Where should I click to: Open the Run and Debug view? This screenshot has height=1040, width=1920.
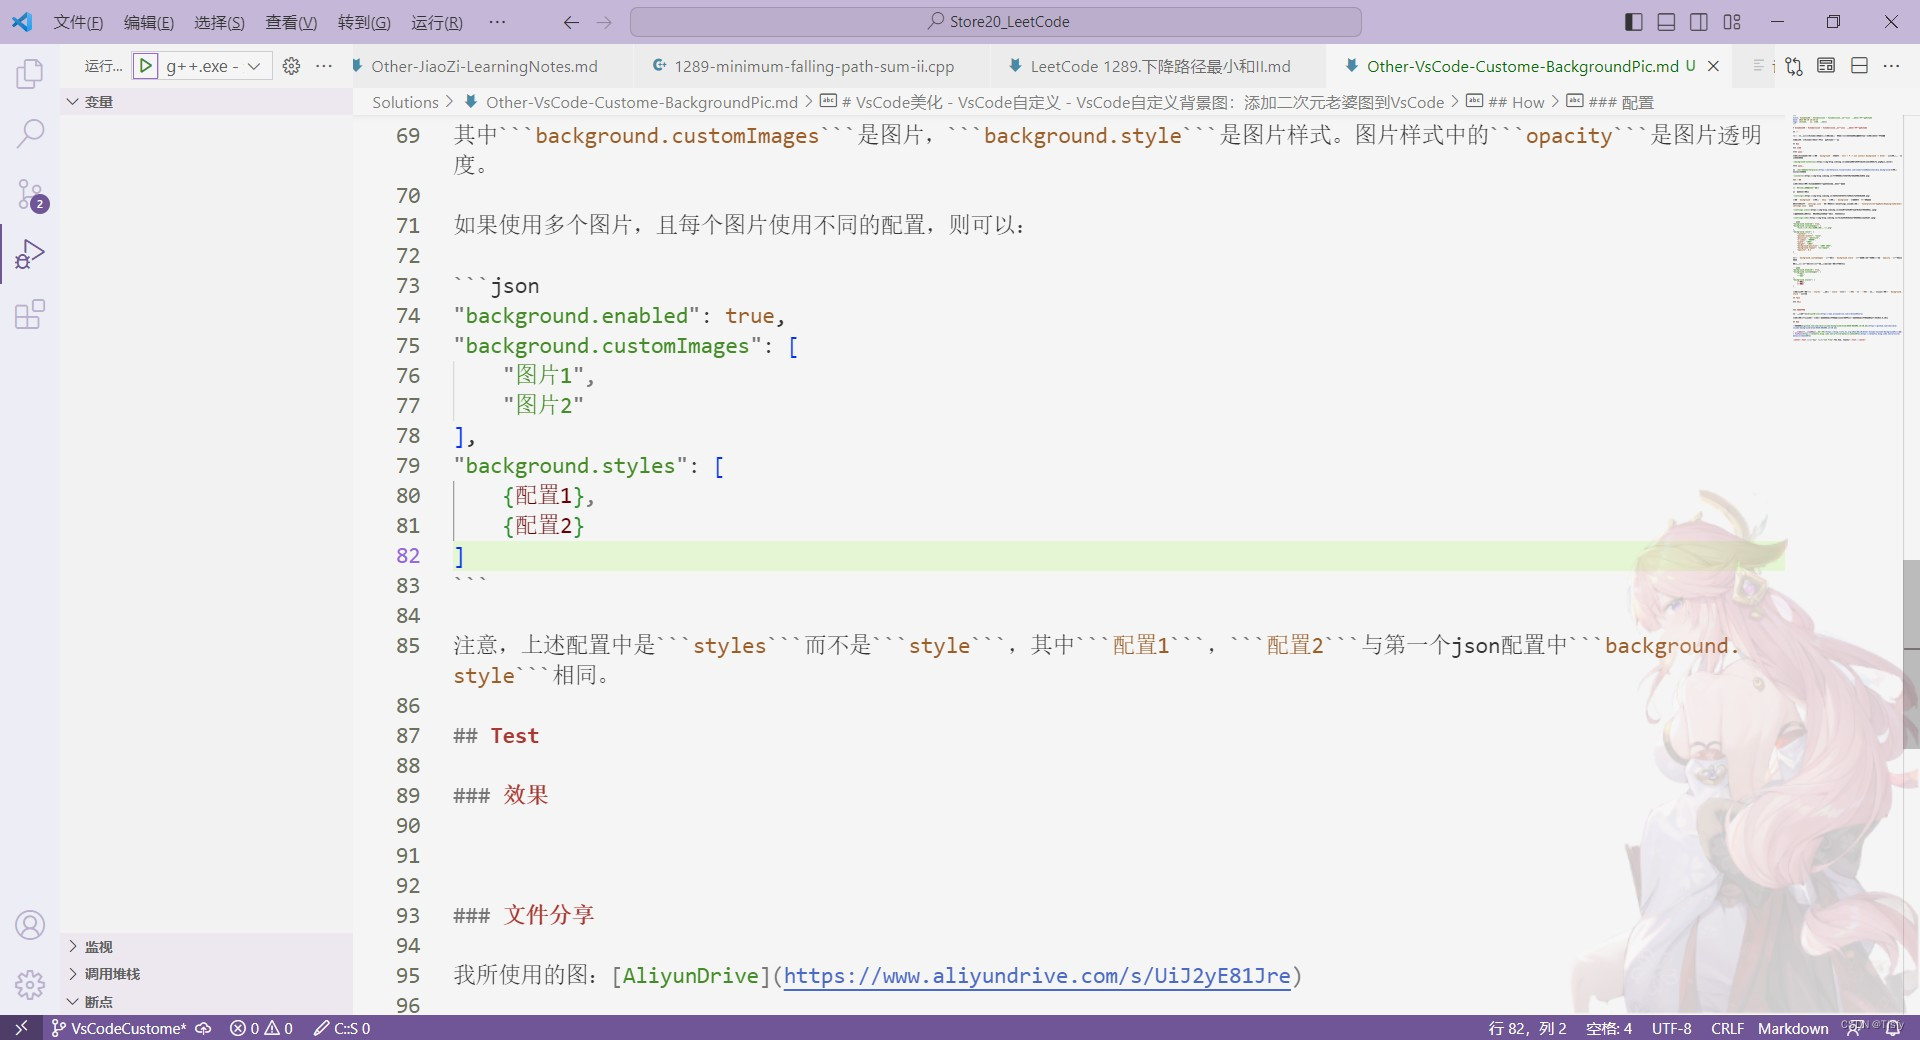(30, 254)
